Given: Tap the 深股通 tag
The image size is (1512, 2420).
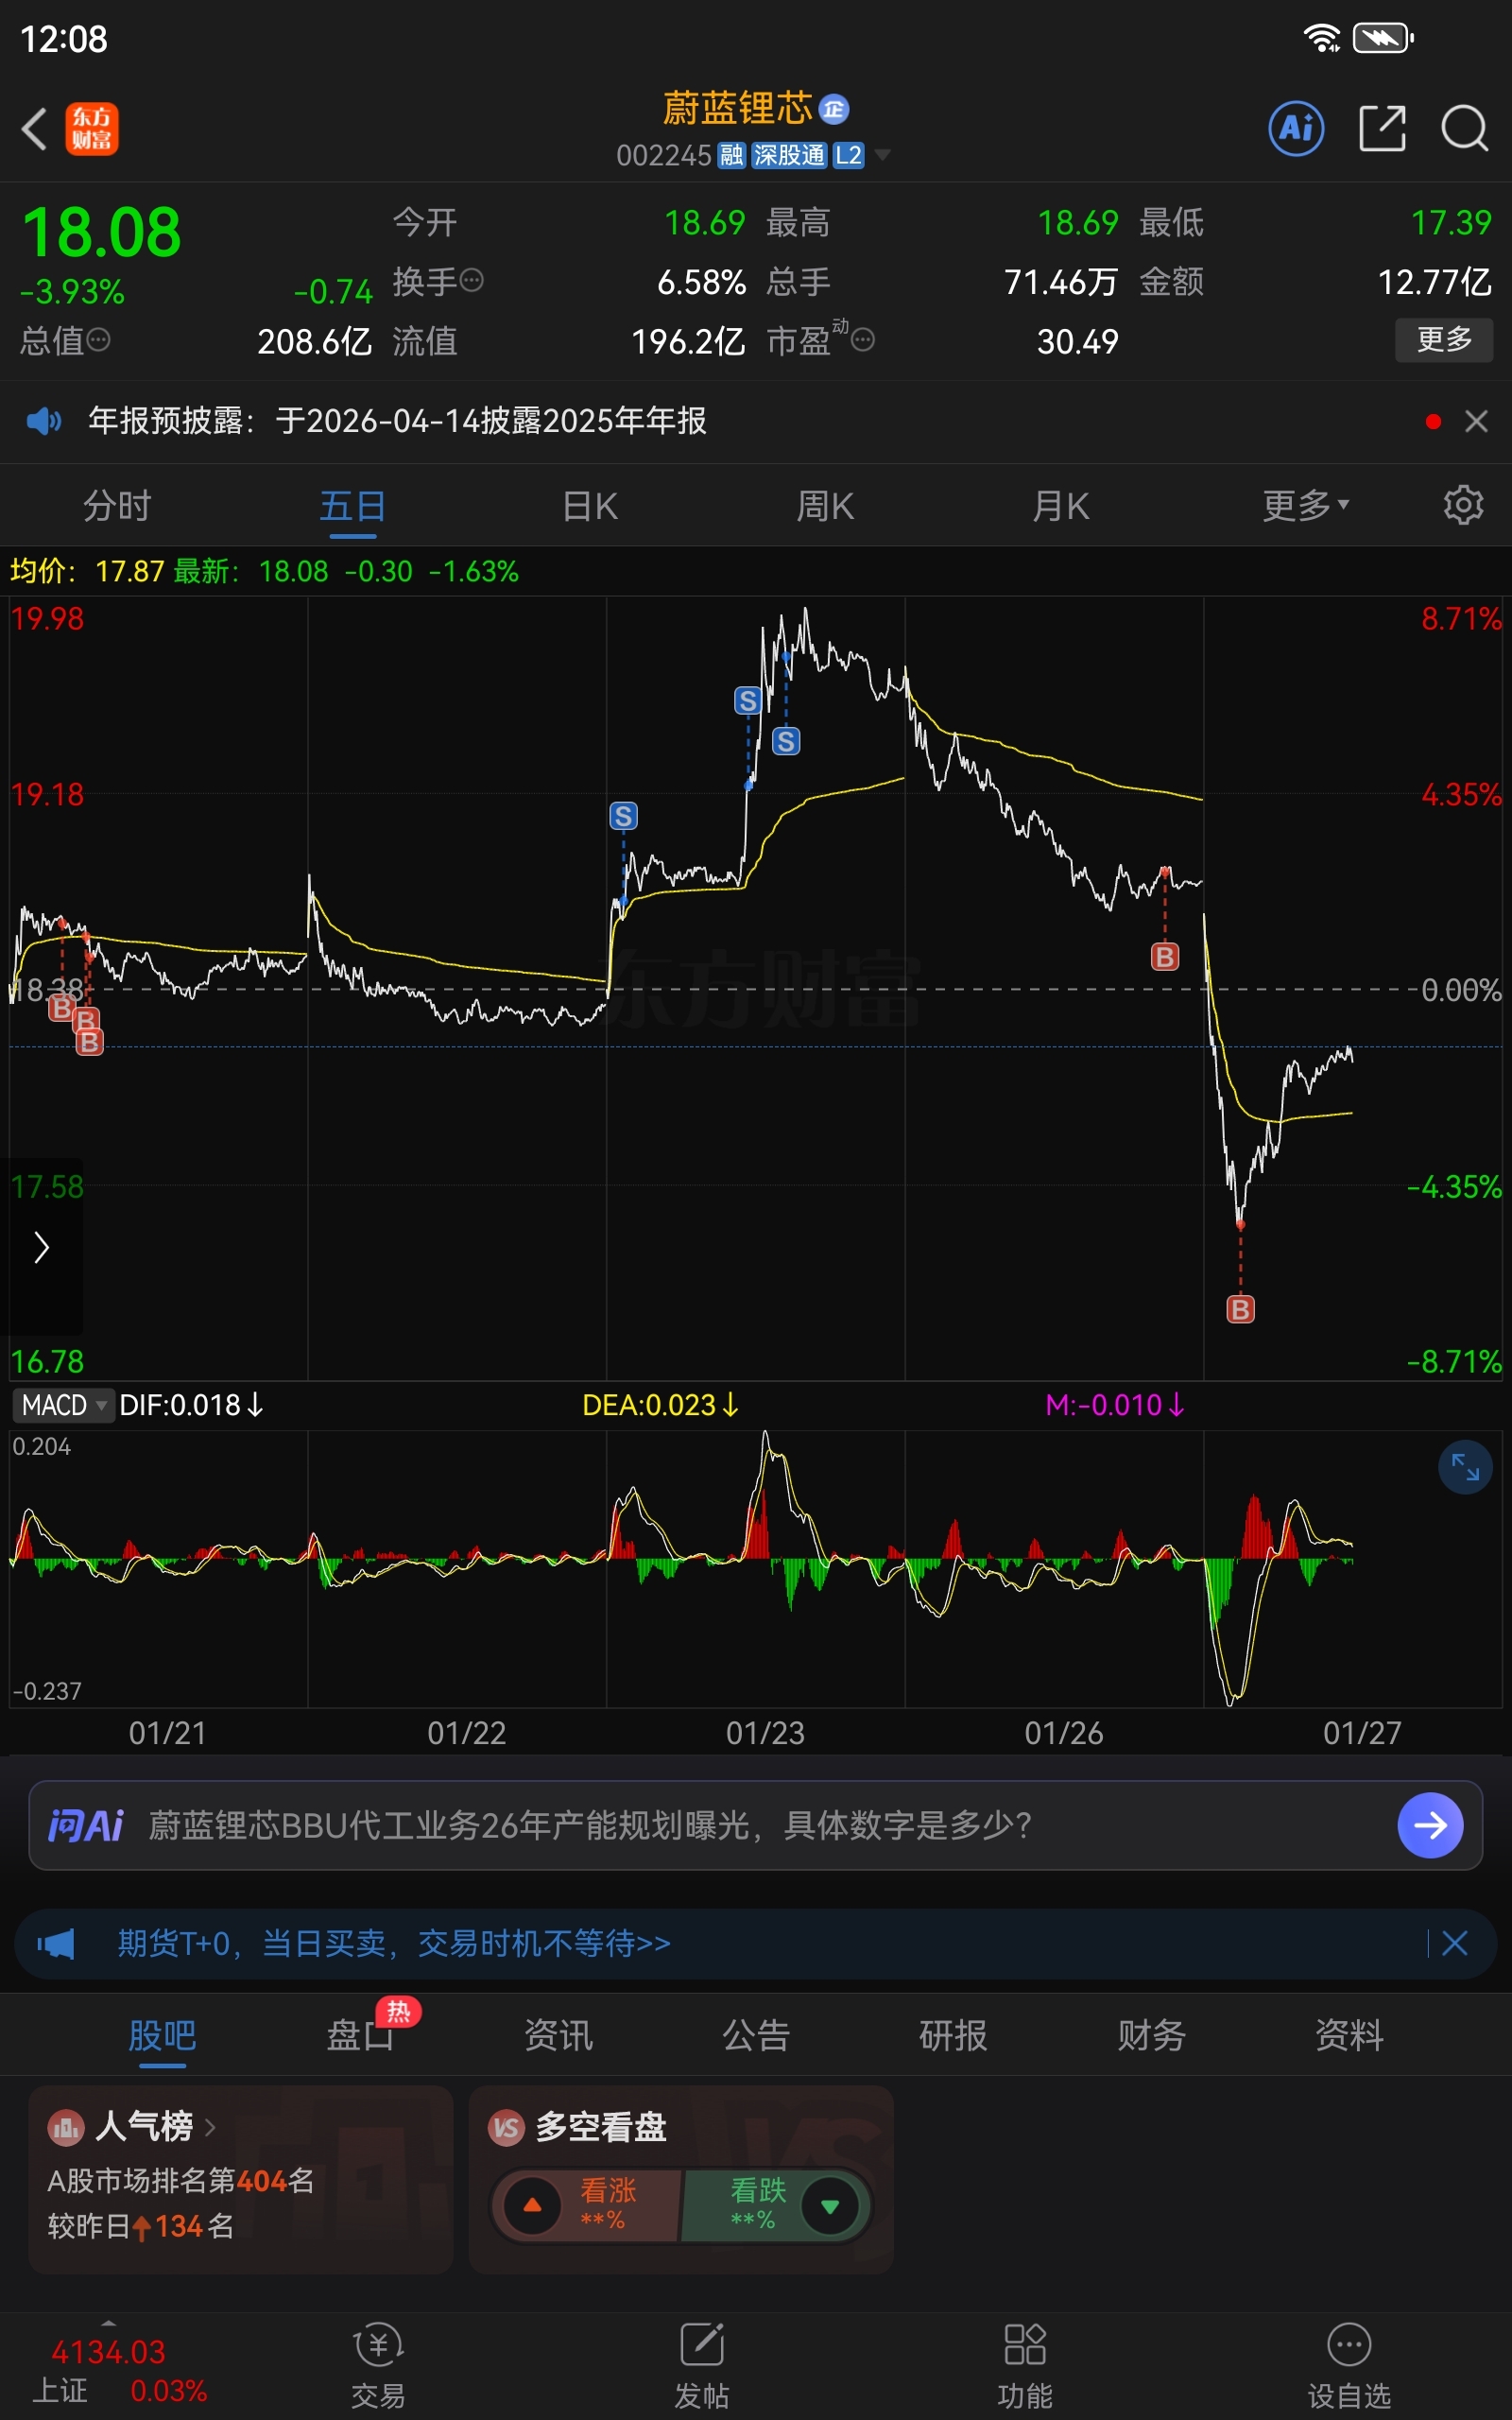Looking at the screenshot, I should pos(789,155).
